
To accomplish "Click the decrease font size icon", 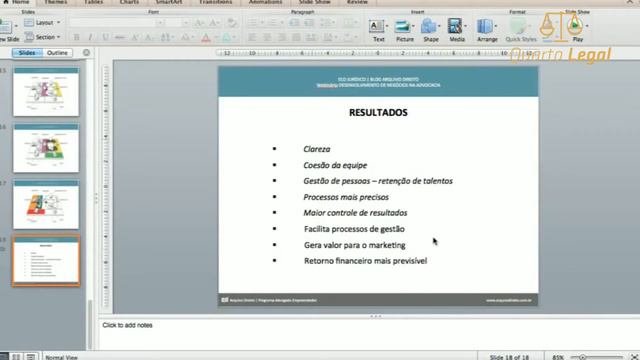I will point(213,23).
